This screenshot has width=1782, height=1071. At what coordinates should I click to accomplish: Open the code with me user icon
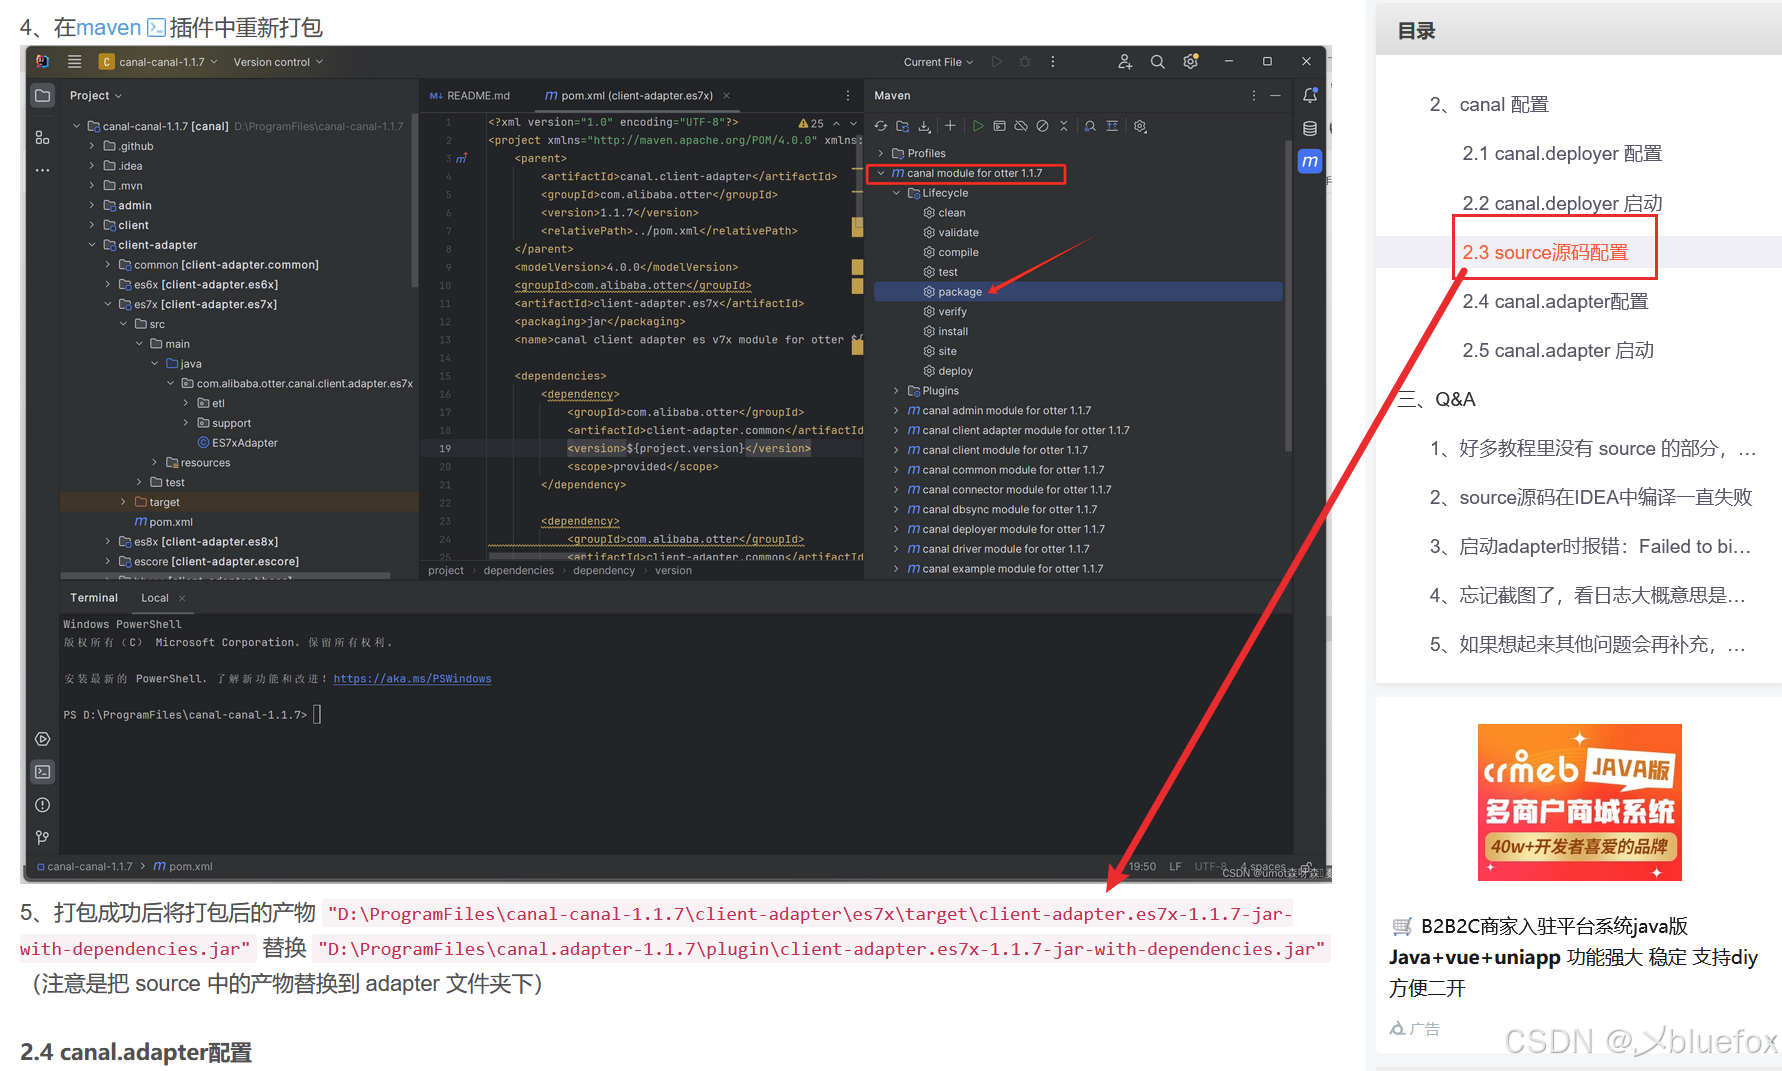(1125, 62)
